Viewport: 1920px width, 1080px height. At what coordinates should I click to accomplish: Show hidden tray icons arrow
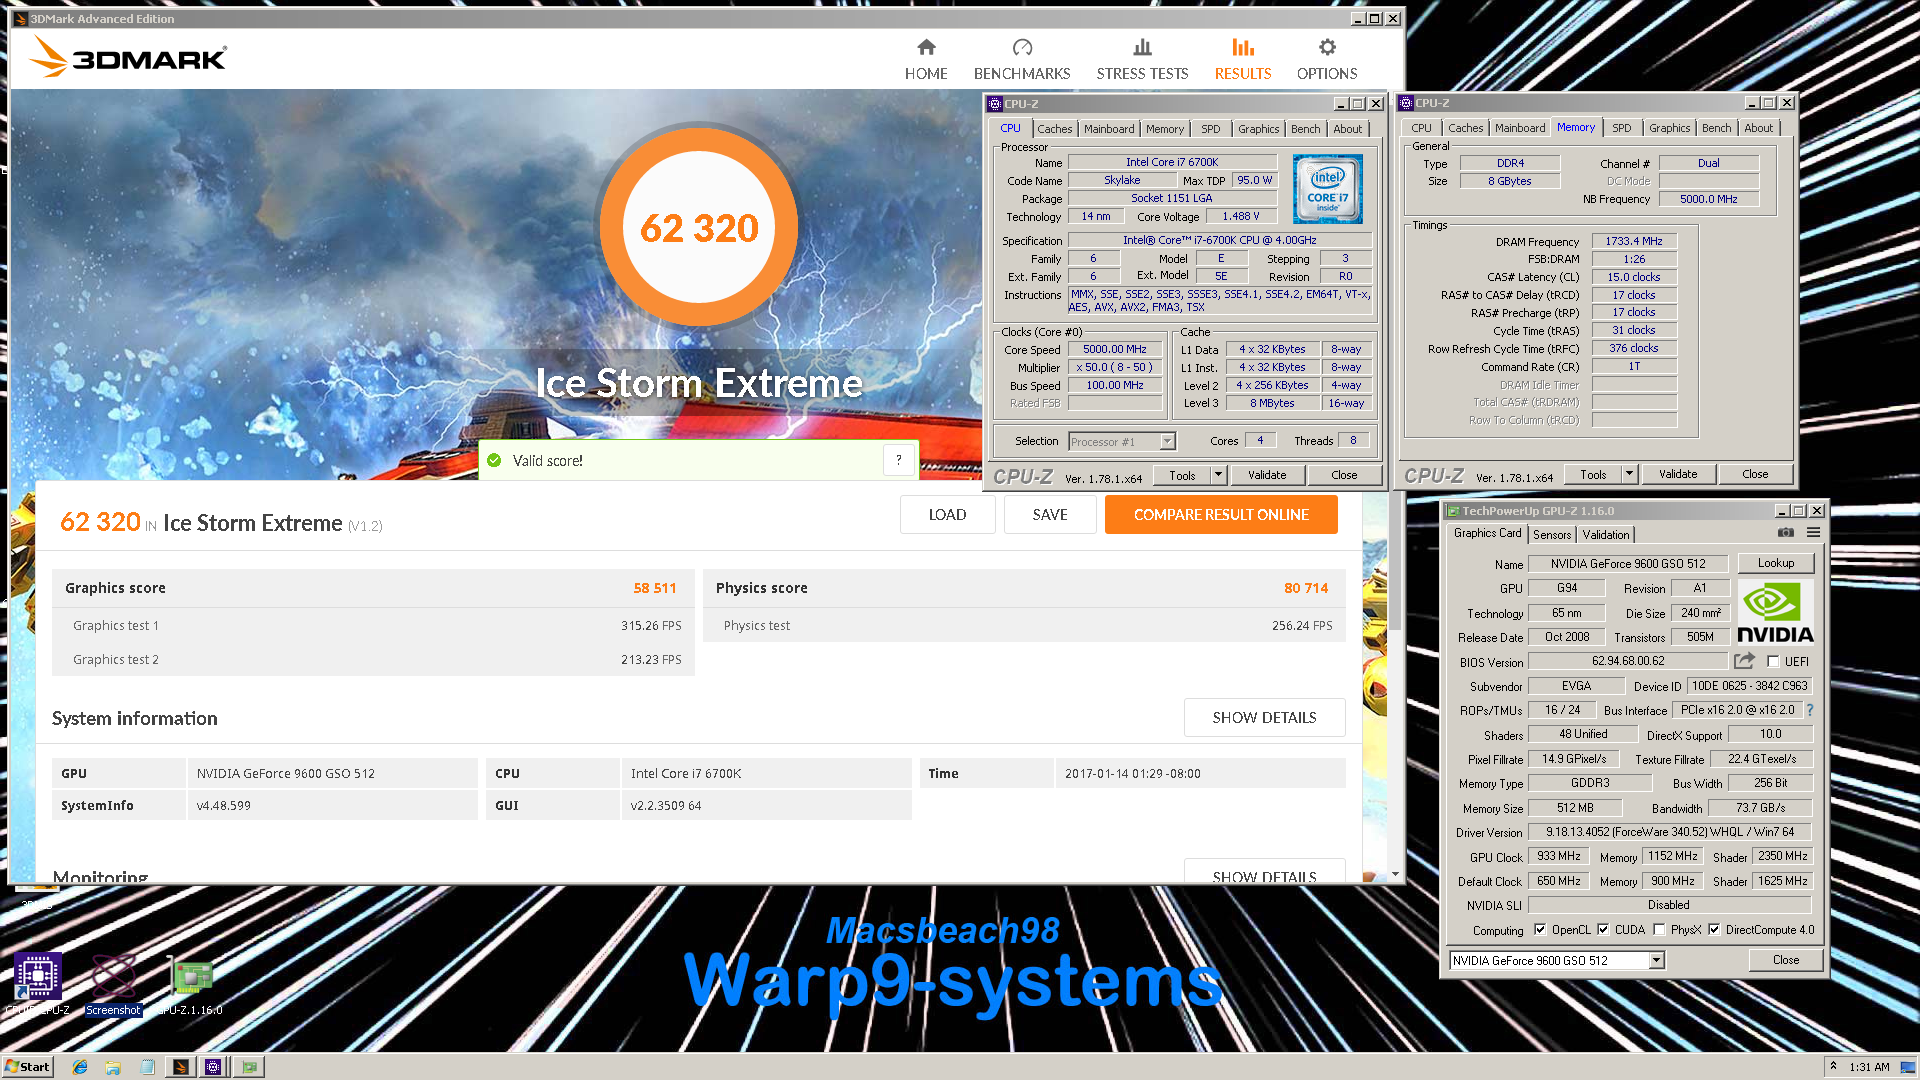(x=1833, y=1066)
